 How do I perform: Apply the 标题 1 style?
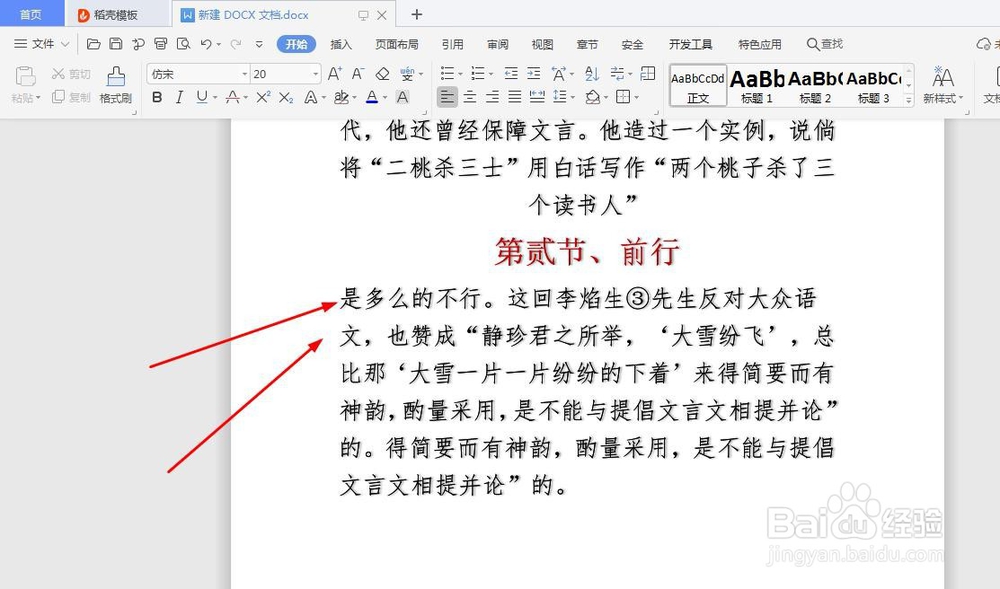click(756, 85)
